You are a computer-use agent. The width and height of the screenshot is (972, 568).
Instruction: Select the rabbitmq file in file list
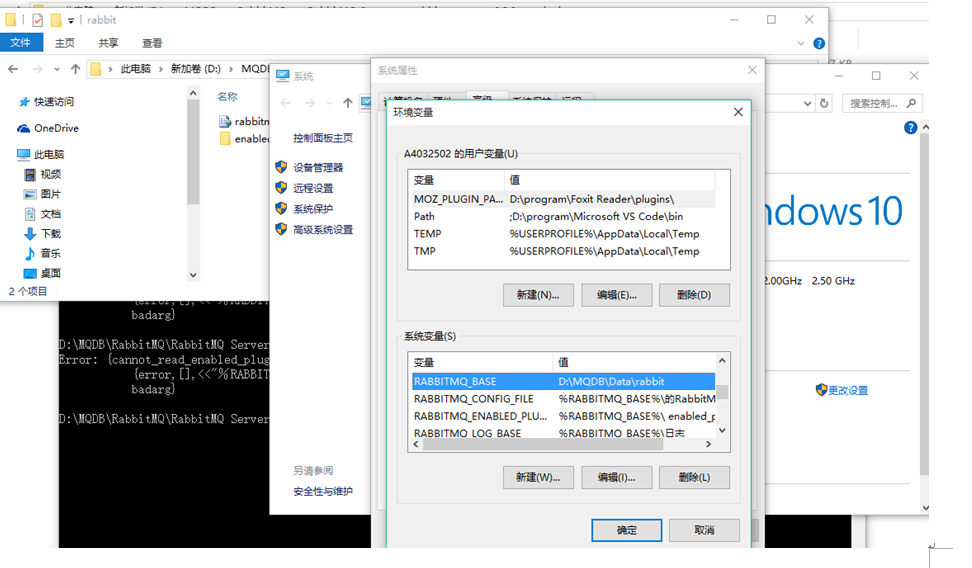tap(245, 121)
